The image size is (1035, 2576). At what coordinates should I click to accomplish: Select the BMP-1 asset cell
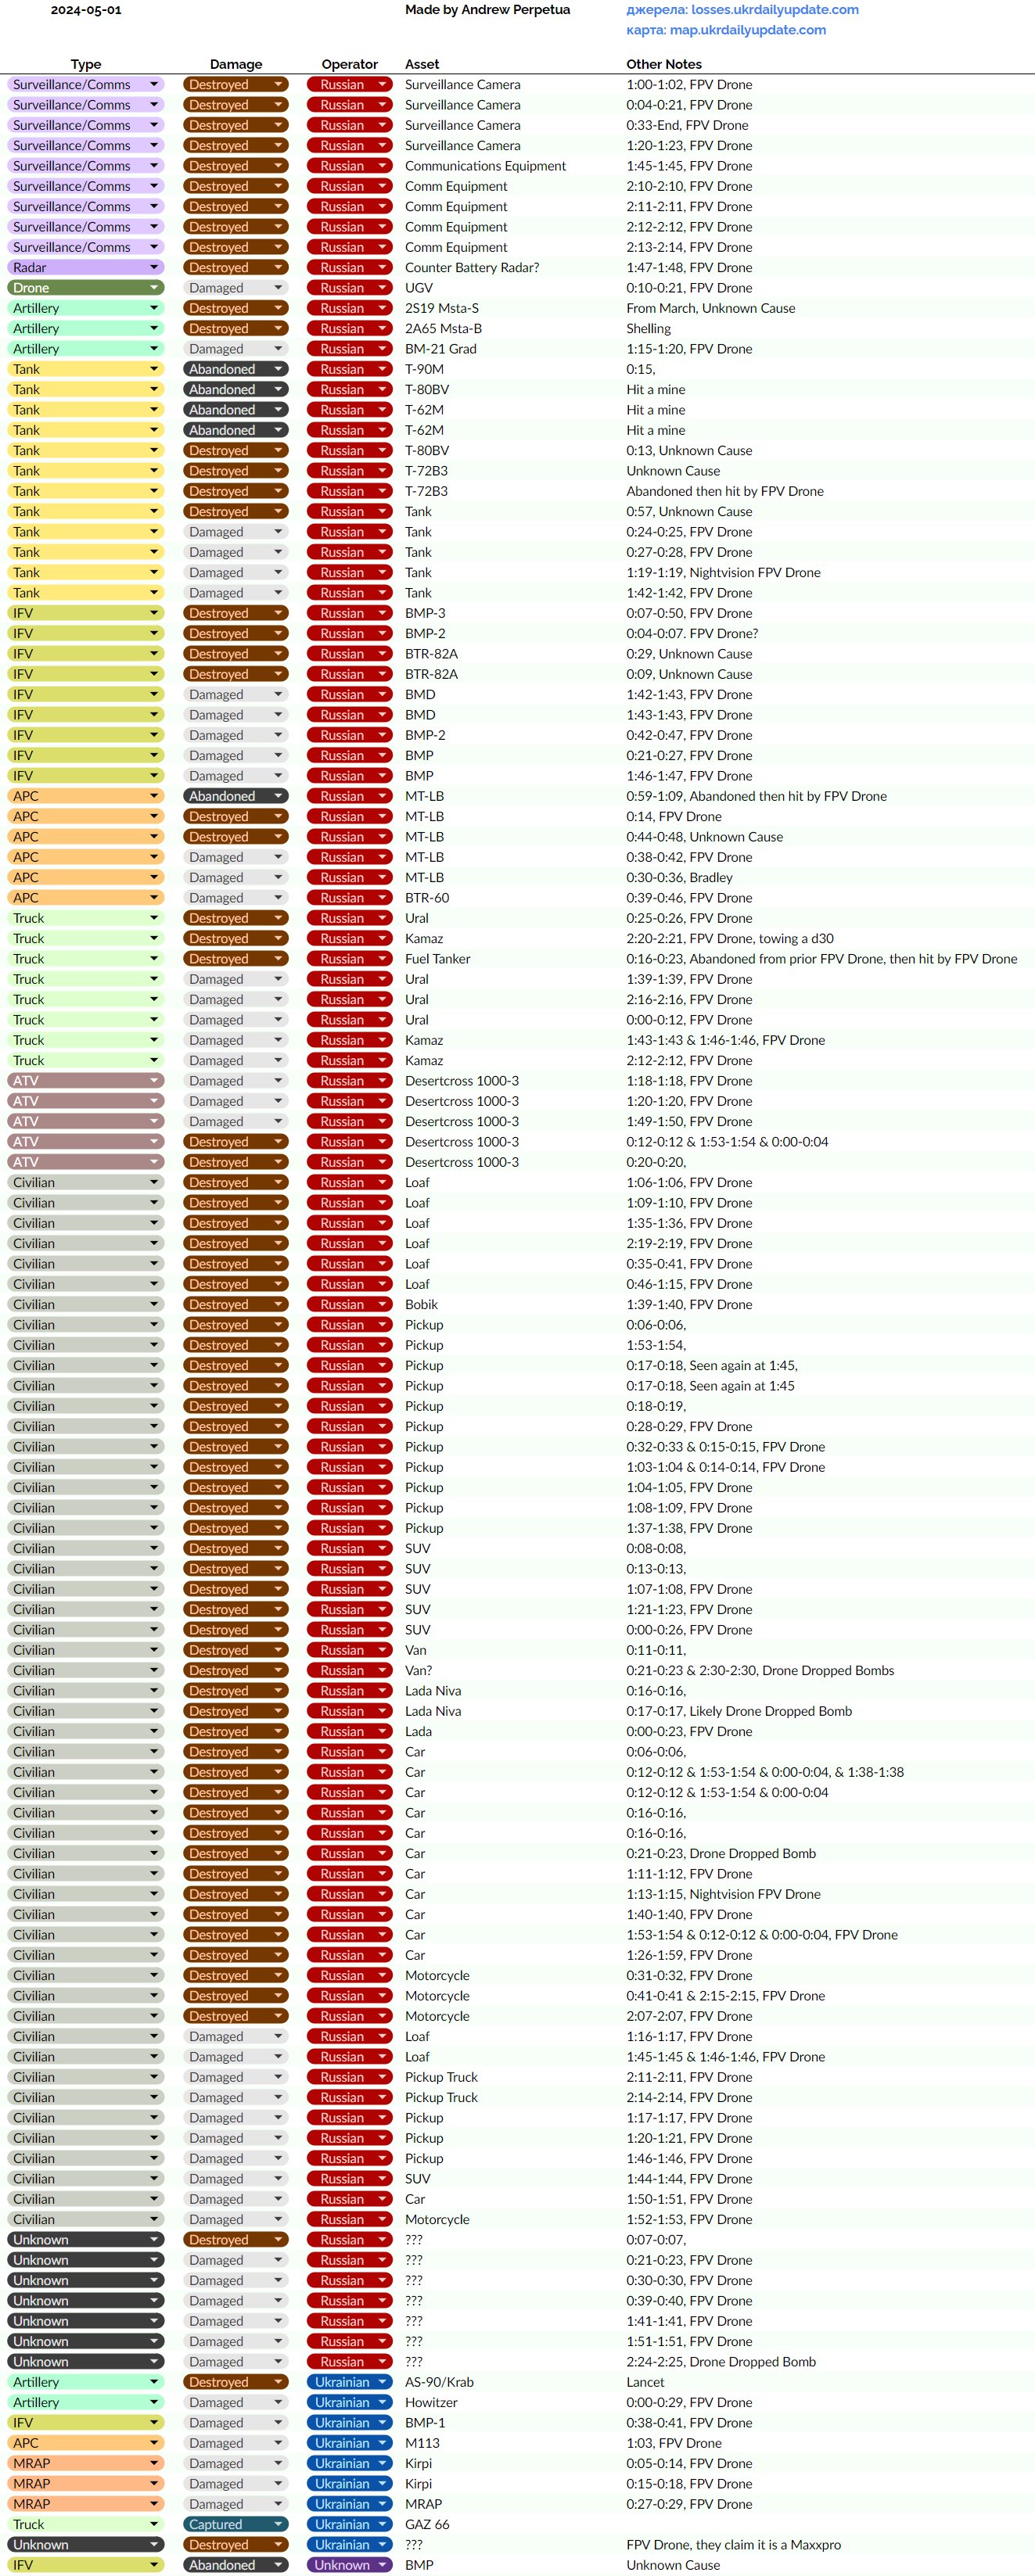click(425, 2423)
